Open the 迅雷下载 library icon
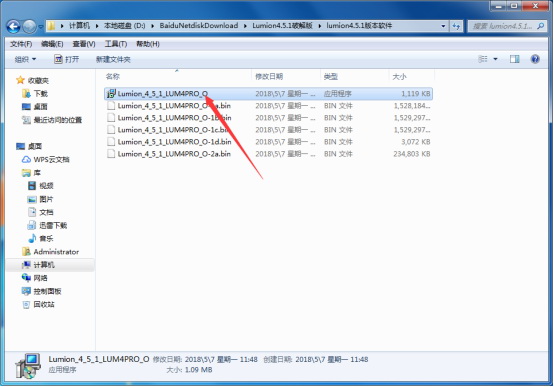Viewport: 554px width, 387px height. (32, 225)
